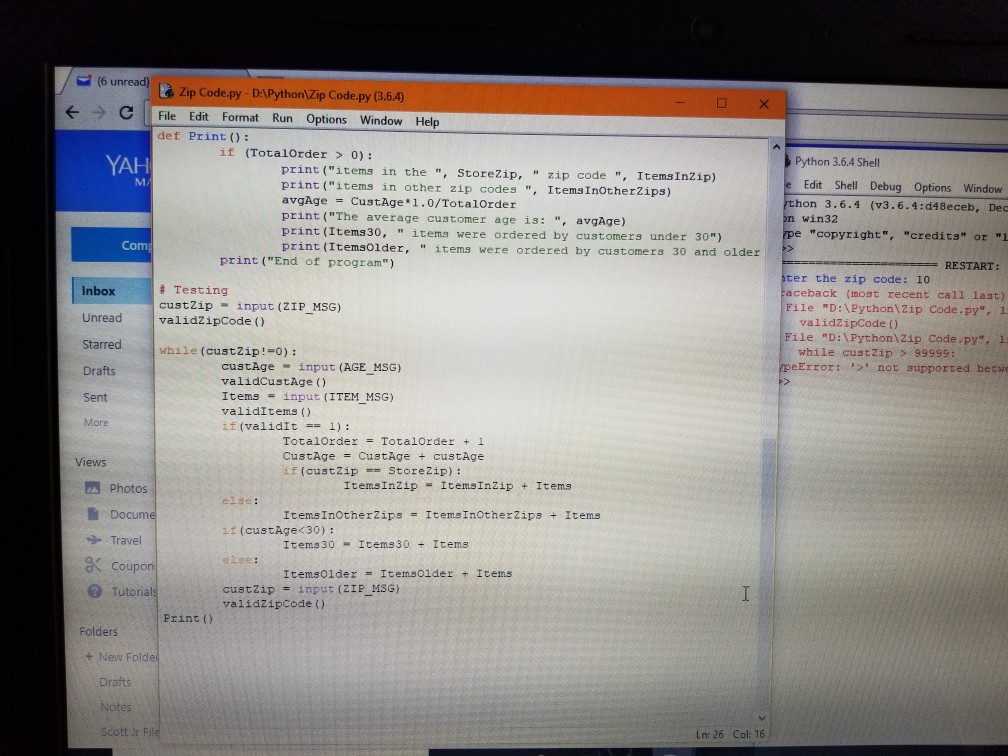Open the Format menu in Zip Code.py
Viewport: 1008px width, 756px height.
pyautogui.click(x=240, y=120)
